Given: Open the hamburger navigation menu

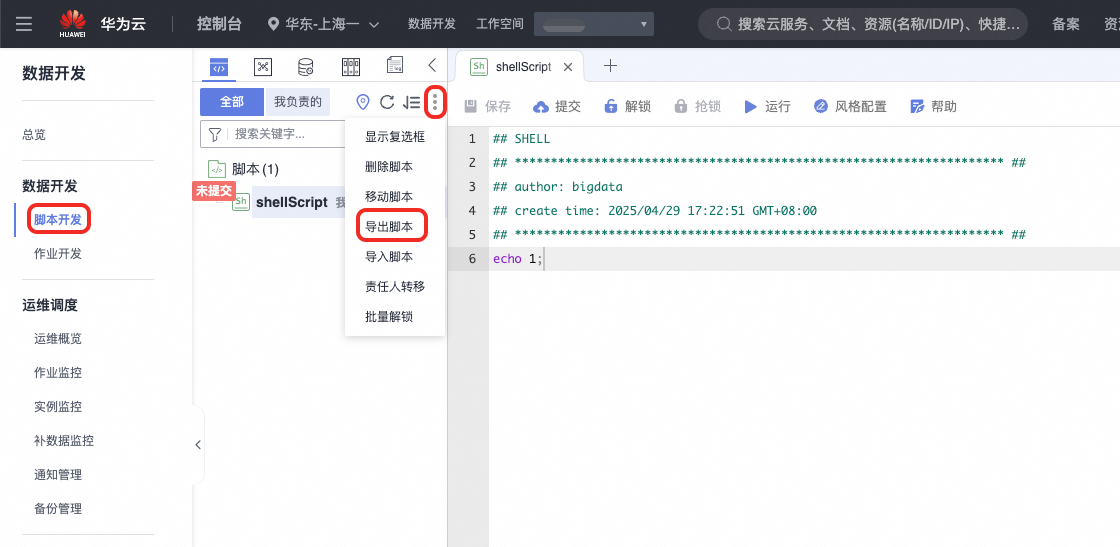Looking at the screenshot, I should (x=24, y=24).
